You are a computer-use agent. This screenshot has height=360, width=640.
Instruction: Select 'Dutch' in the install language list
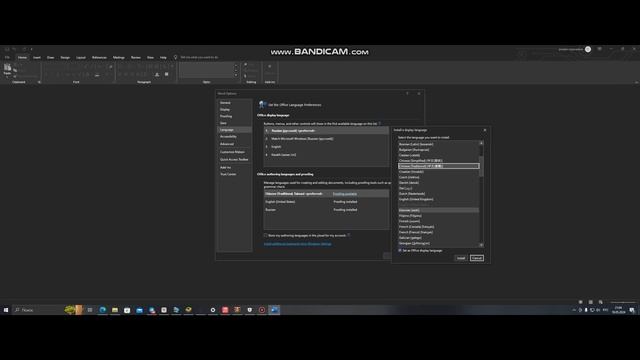click(x=438, y=194)
